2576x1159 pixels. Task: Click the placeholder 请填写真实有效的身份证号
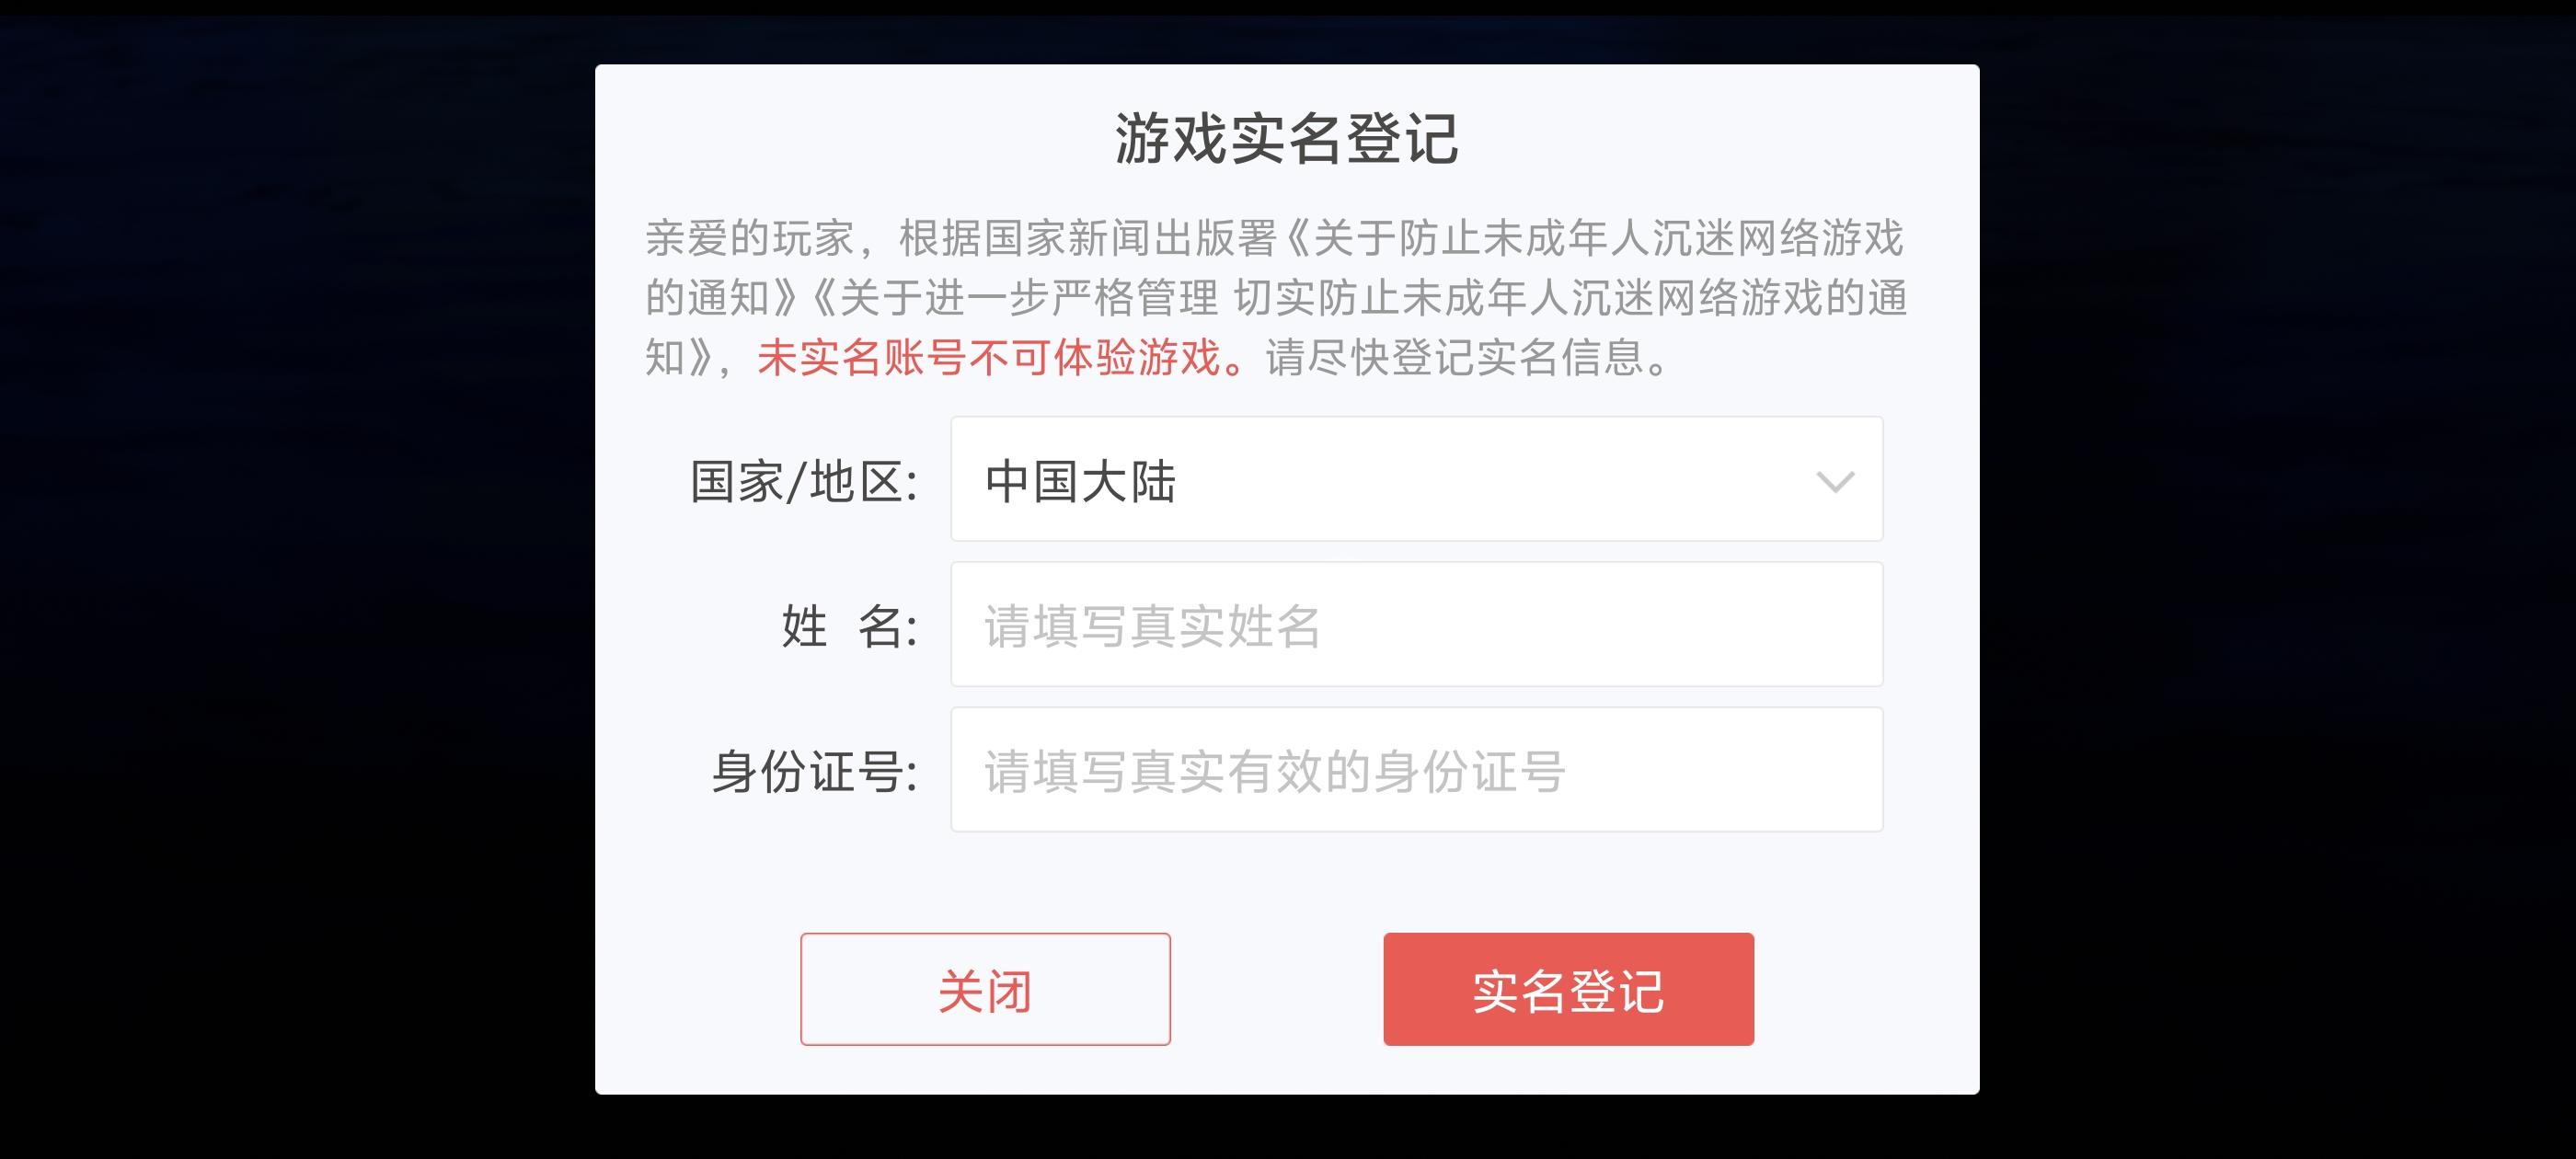pyautogui.click(x=1274, y=772)
